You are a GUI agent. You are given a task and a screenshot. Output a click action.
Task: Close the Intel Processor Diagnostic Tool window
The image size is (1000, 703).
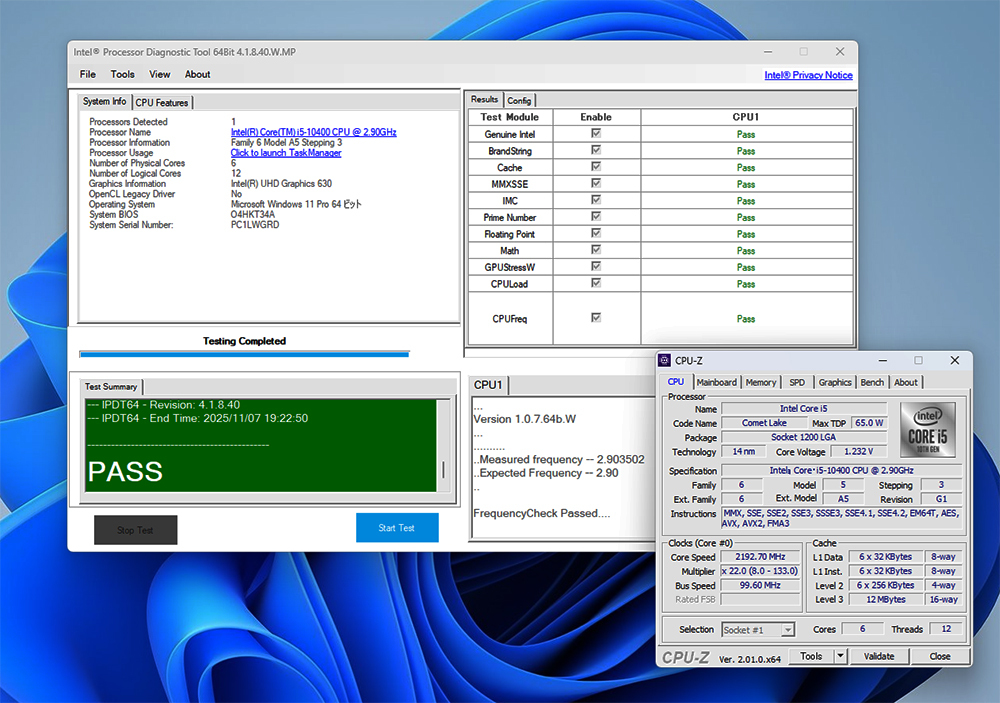click(838, 52)
